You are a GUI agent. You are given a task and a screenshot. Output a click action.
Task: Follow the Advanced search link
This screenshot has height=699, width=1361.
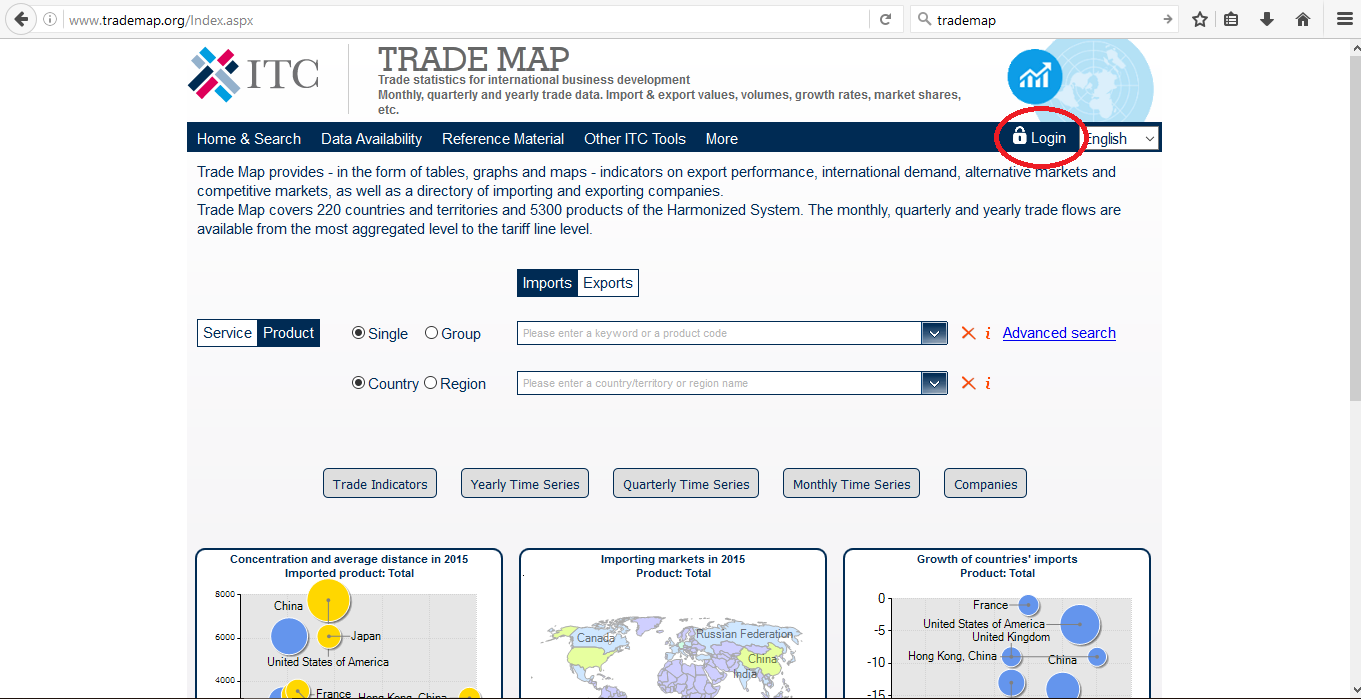pyautogui.click(x=1058, y=332)
